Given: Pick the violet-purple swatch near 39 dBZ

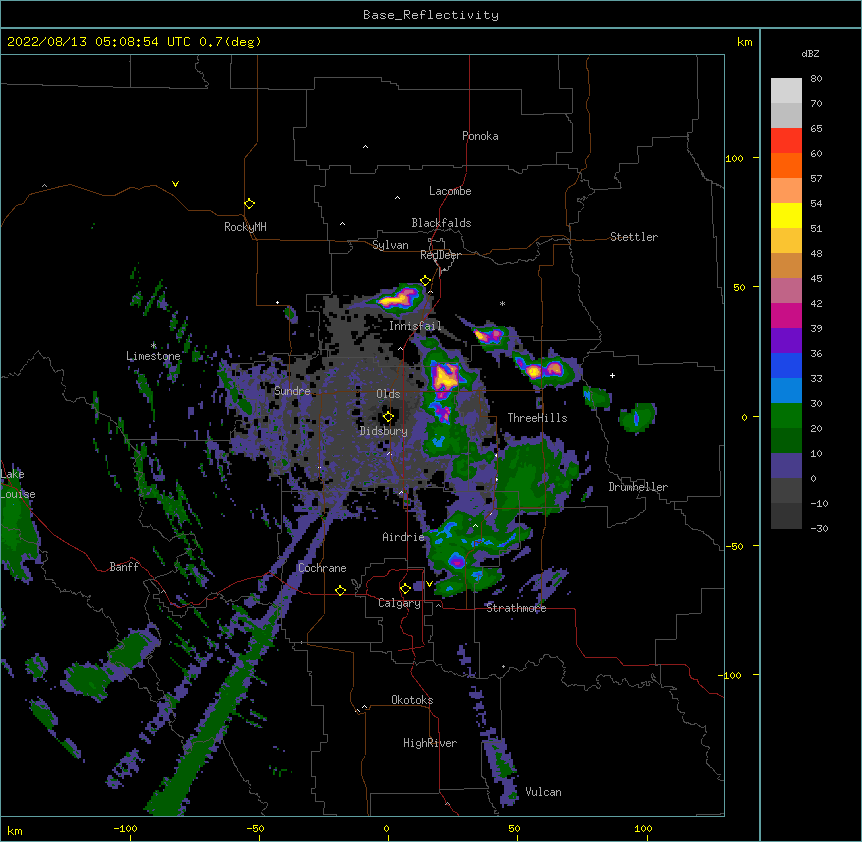Looking at the screenshot, I should 786,341.
